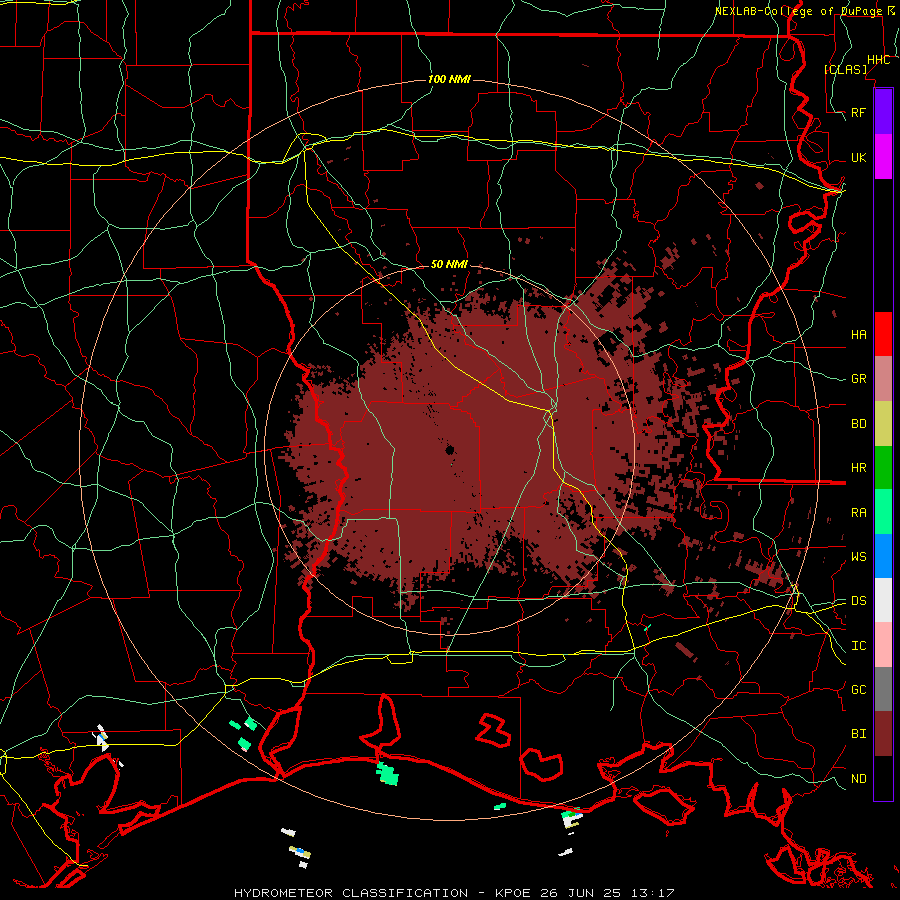
Task: Click the HR dark green legend swatch
Action: point(883,468)
